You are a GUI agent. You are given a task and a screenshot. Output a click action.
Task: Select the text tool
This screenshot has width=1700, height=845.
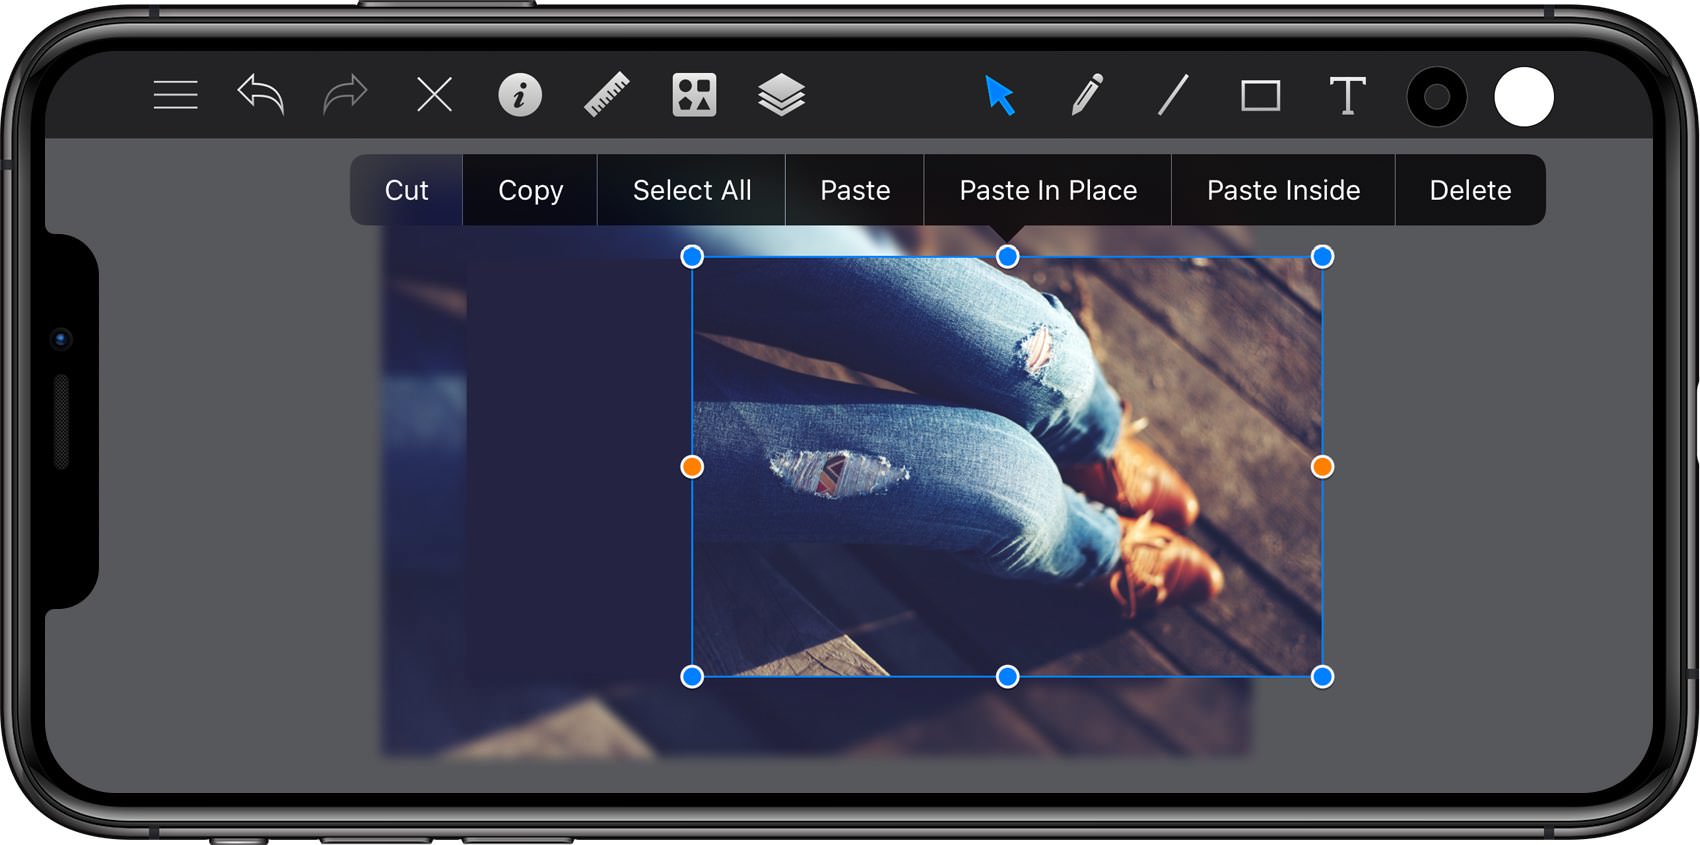(1347, 95)
